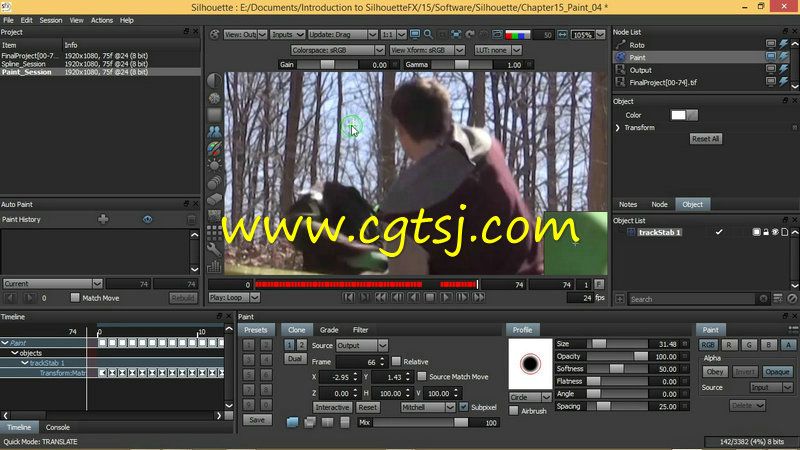Screen dimensions: 800x450
Task: Select the Clone brush people icon
Action: [x=214, y=132]
